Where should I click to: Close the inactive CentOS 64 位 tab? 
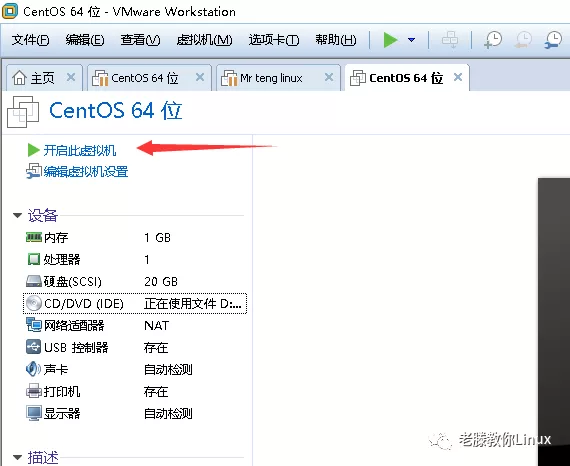pos(200,77)
